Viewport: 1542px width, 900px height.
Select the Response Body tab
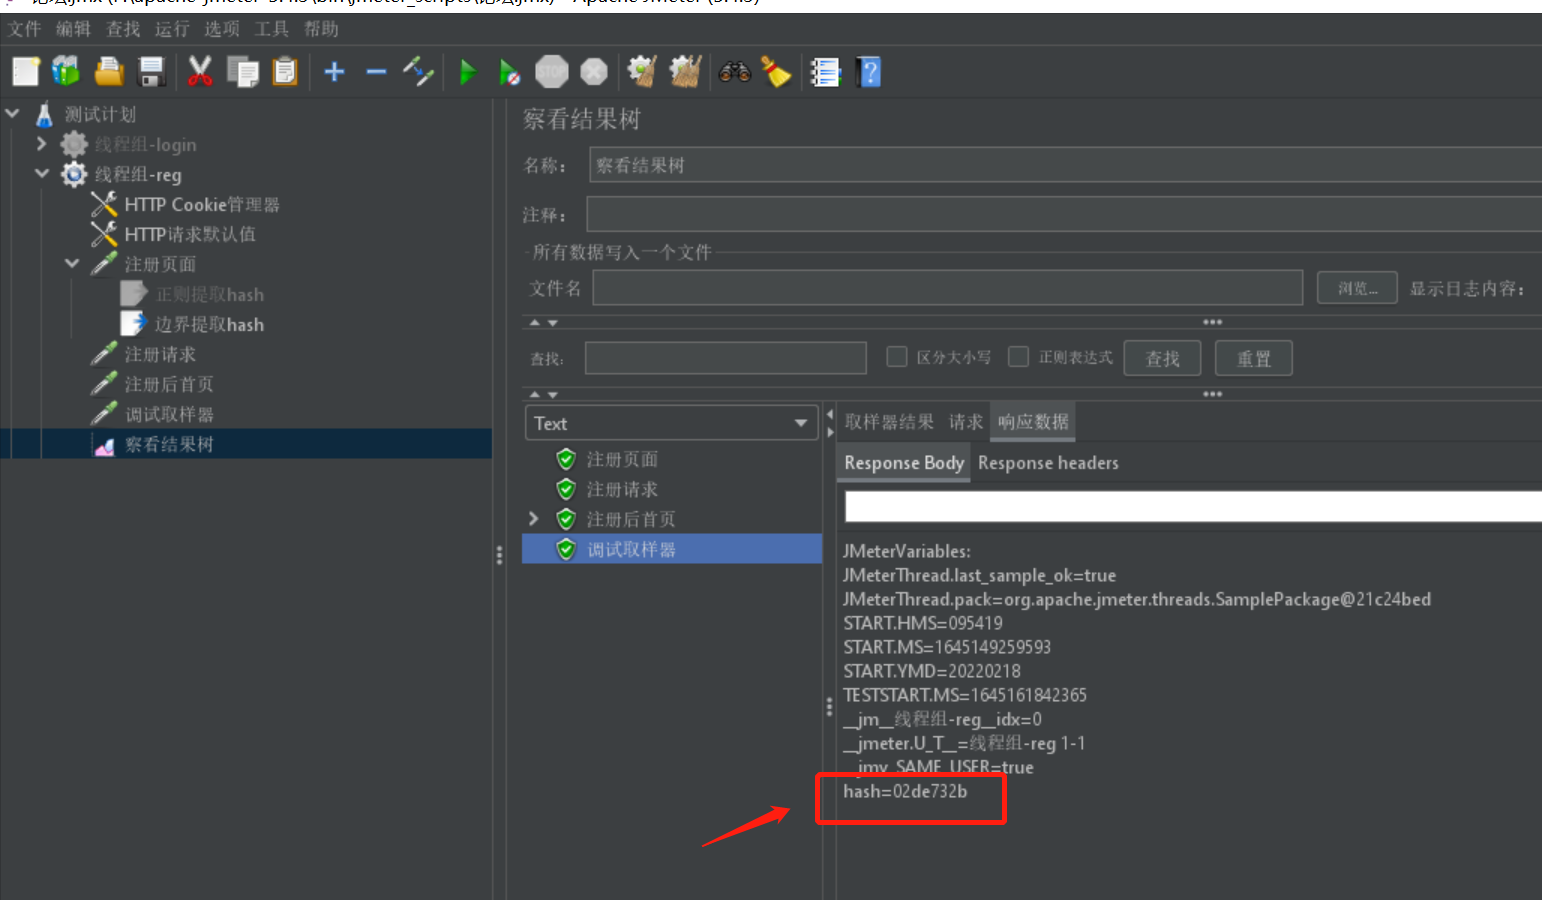(904, 463)
